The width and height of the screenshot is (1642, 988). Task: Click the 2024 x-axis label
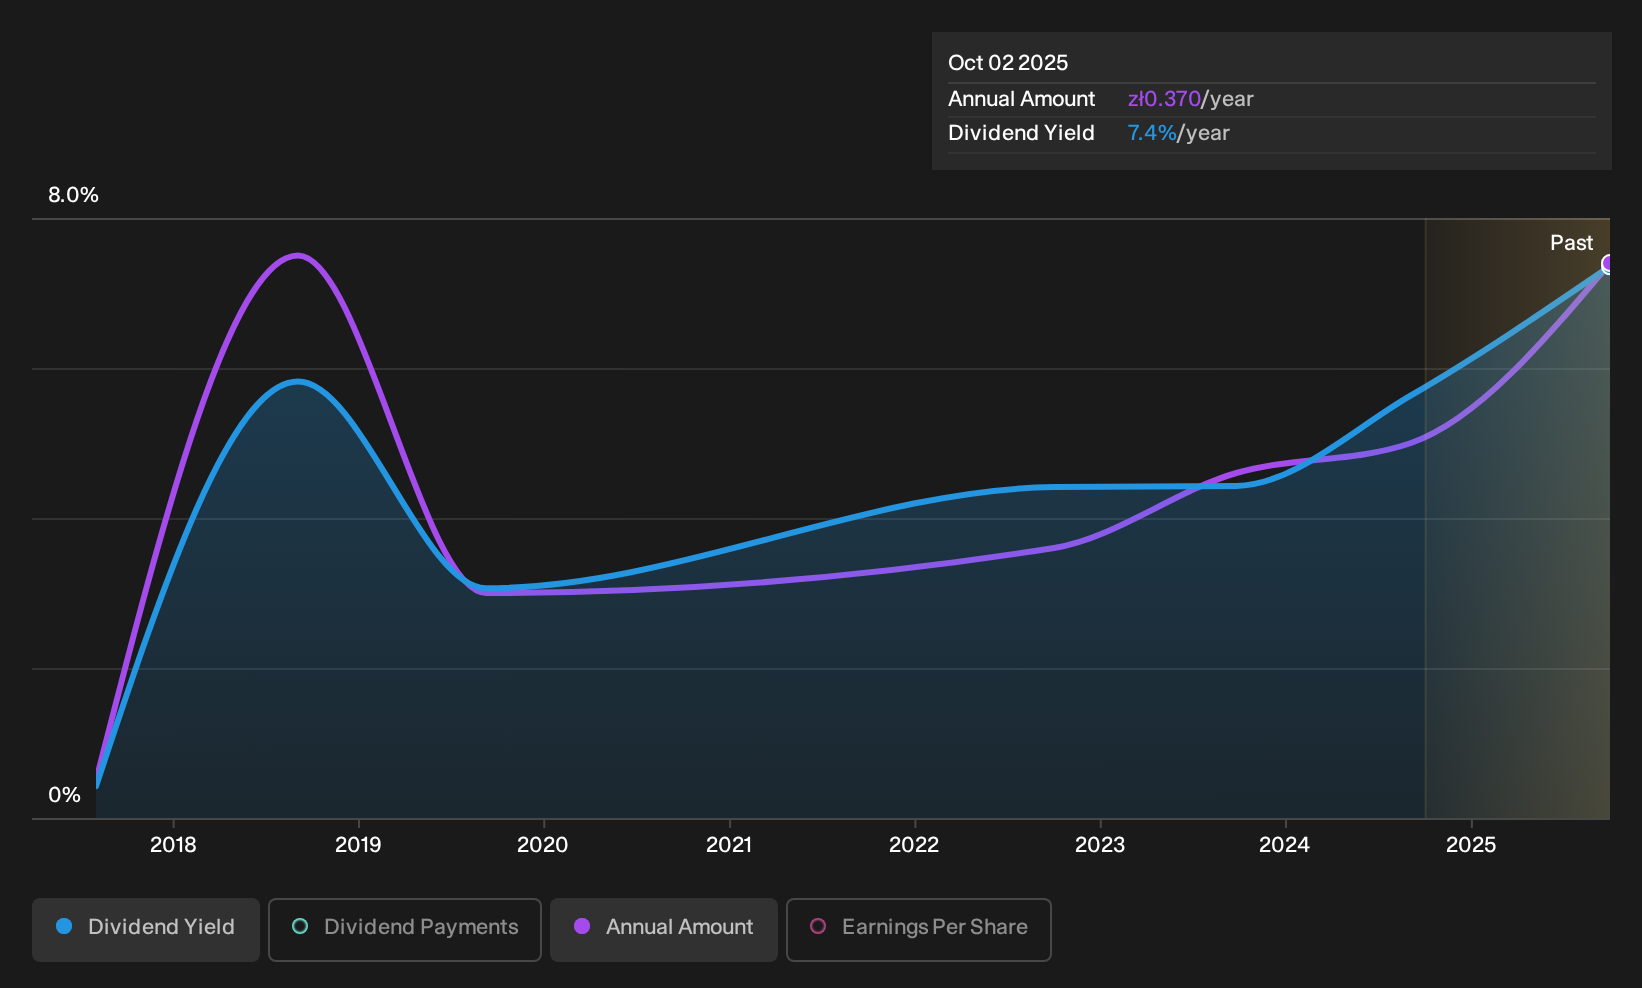coord(1285,845)
